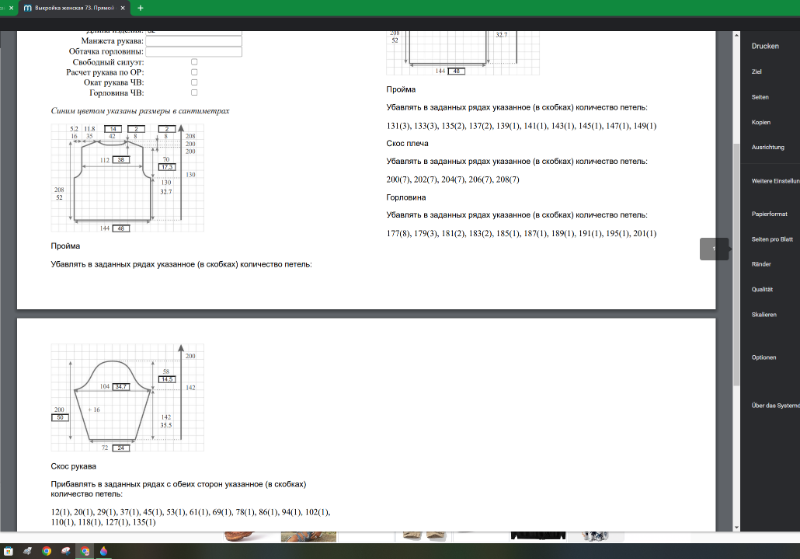Click the new tab plus button
800x559 pixels.
click(x=140, y=7)
